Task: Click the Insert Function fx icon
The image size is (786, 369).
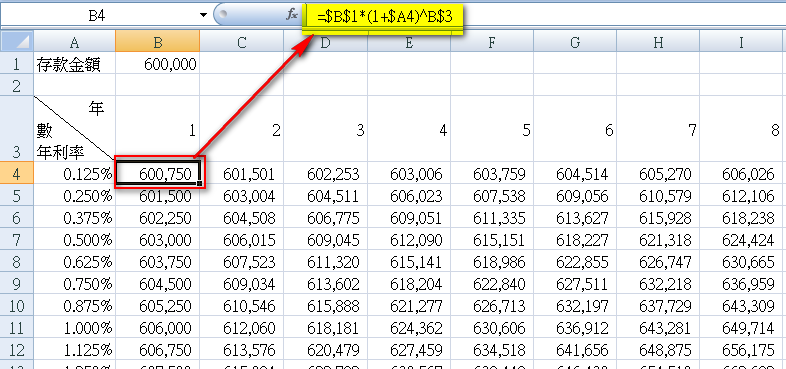Action: pyautogui.click(x=292, y=15)
